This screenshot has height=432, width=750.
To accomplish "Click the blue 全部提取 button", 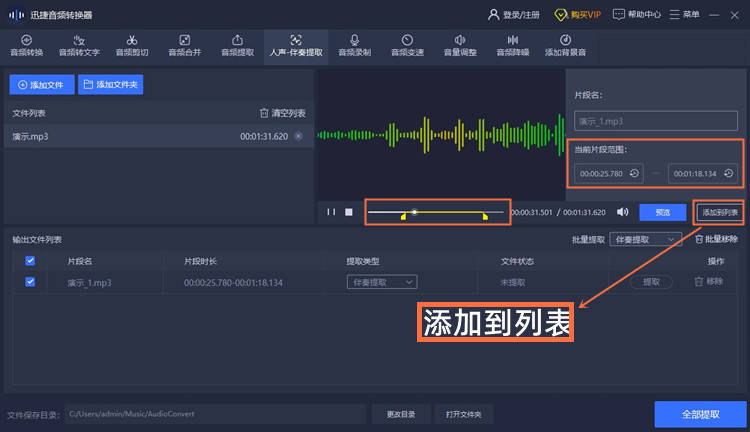I will 700,414.
